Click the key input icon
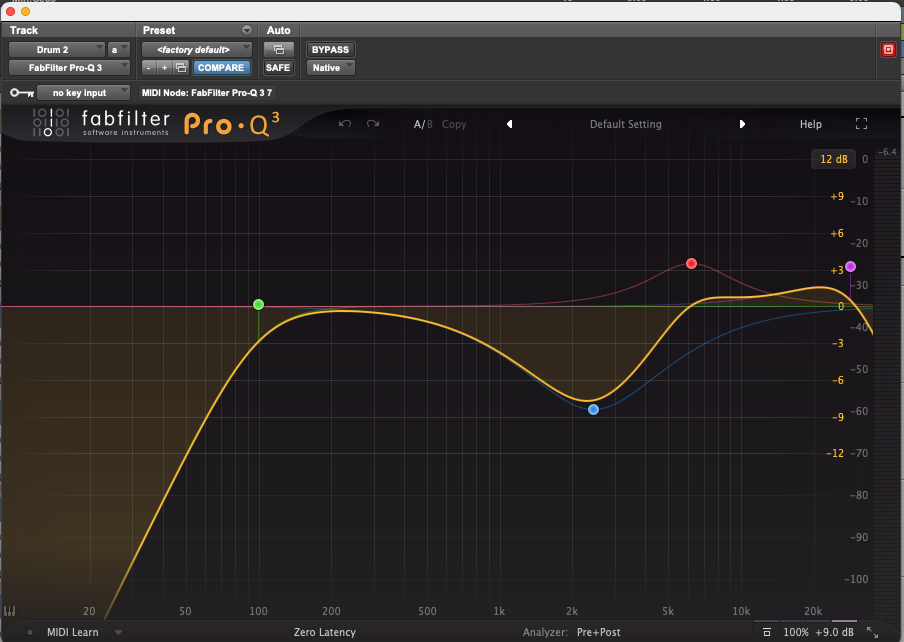Screen dimensions: 904x642 pyautogui.click(x=22, y=92)
